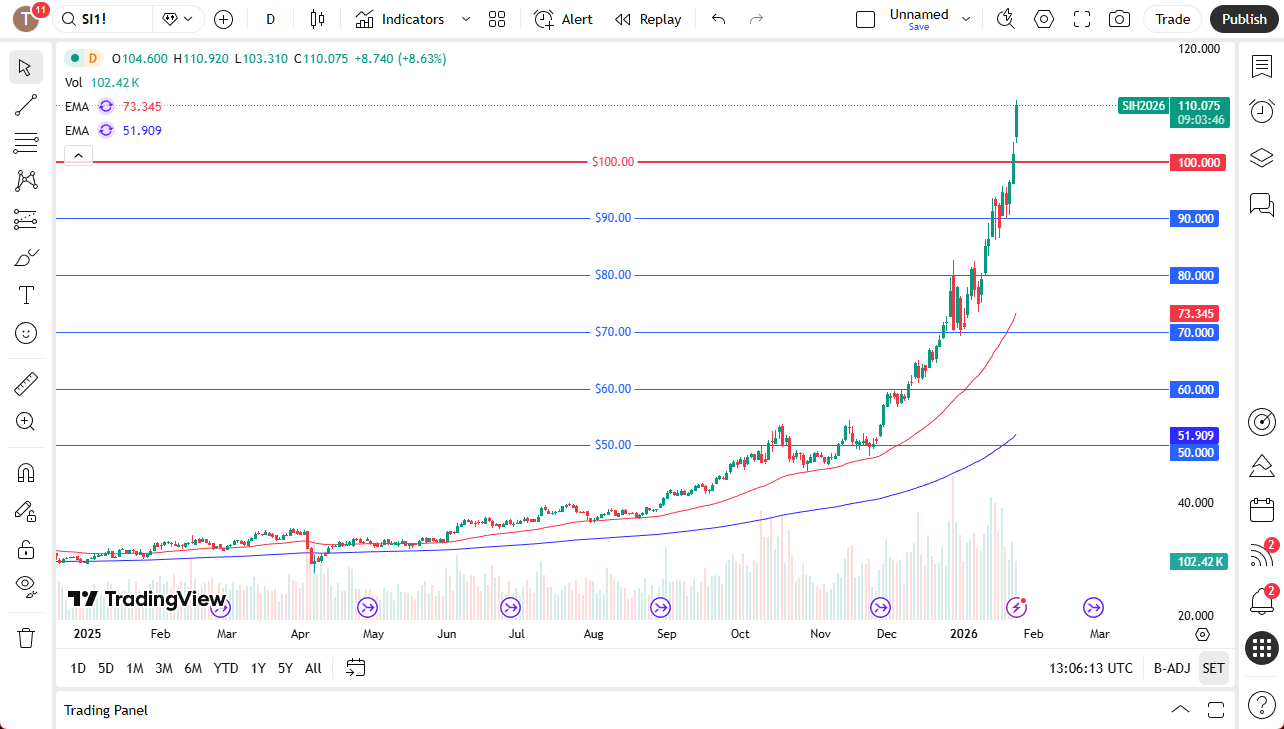Toggle the SET settlement price option
The height and width of the screenshot is (729, 1284).
click(x=1213, y=668)
